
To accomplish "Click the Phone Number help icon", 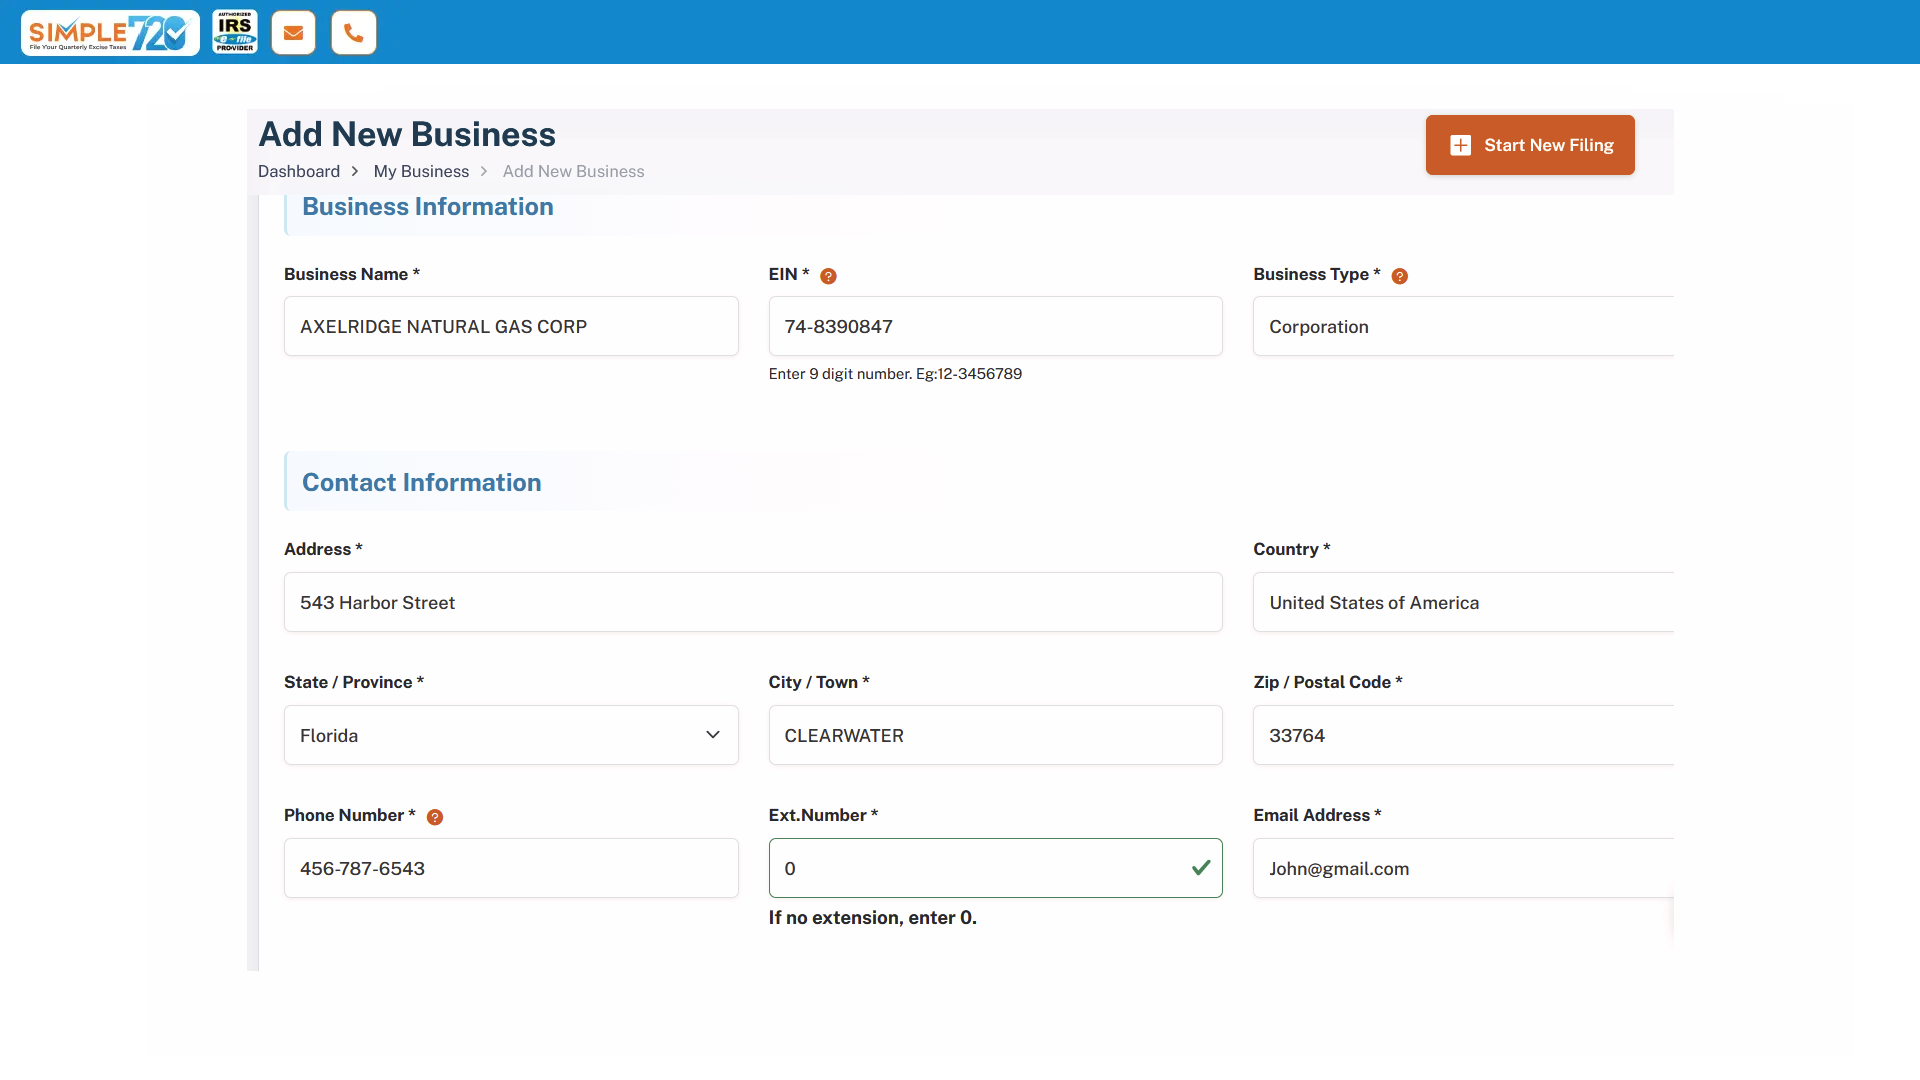I will pyautogui.click(x=435, y=817).
